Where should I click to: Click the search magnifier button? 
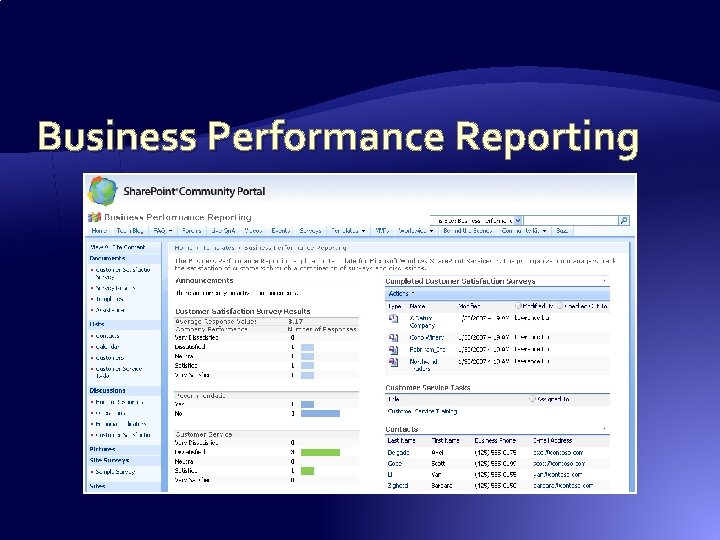click(624, 220)
